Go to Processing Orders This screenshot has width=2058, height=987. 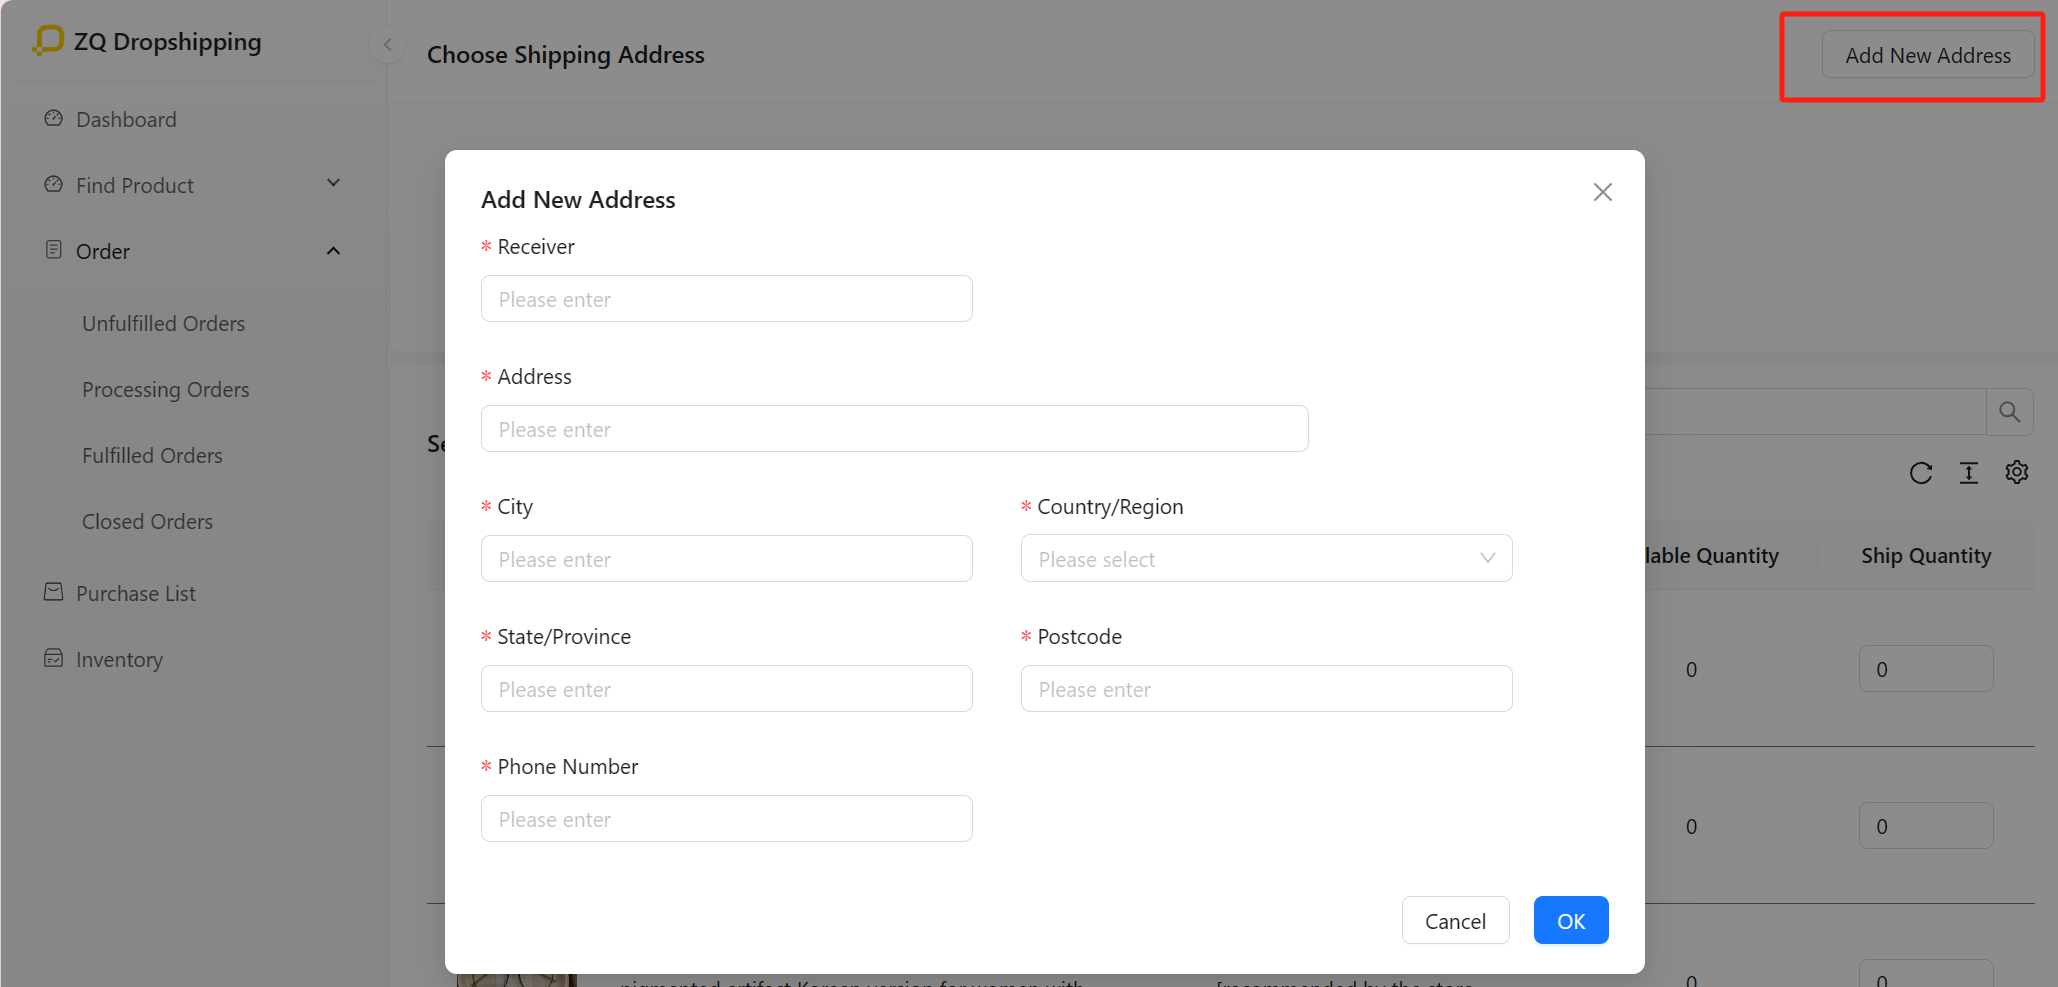pos(165,389)
